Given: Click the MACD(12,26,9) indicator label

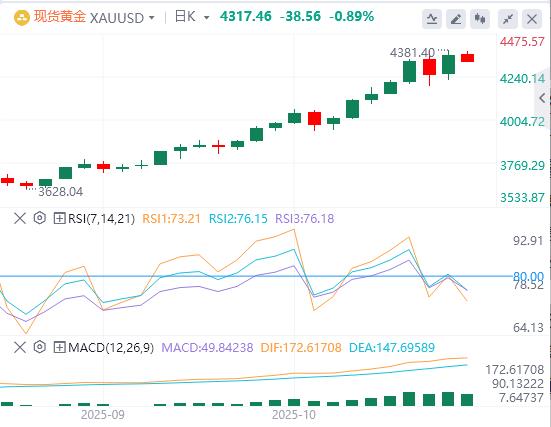Looking at the screenshot, I should click(111, 348).
